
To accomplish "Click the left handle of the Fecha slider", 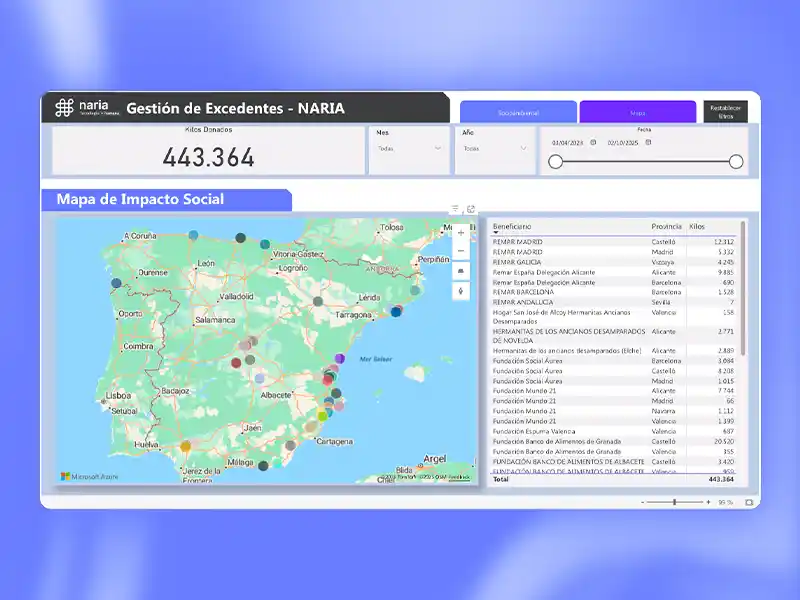I will 556,162.
